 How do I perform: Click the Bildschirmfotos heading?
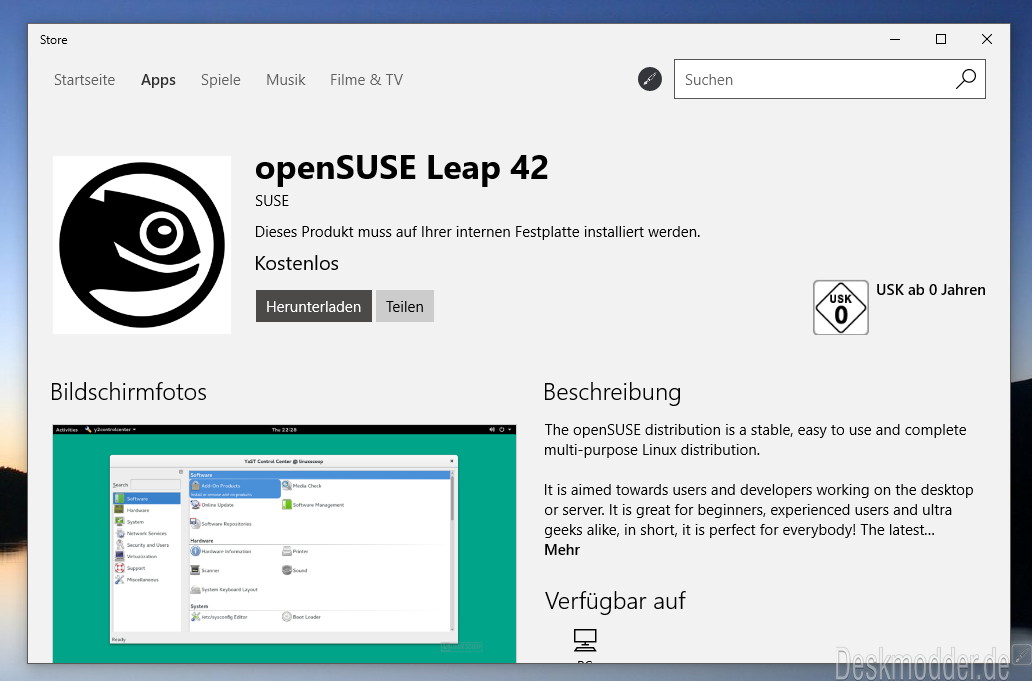pyautogui.click(x=128, y=392)
